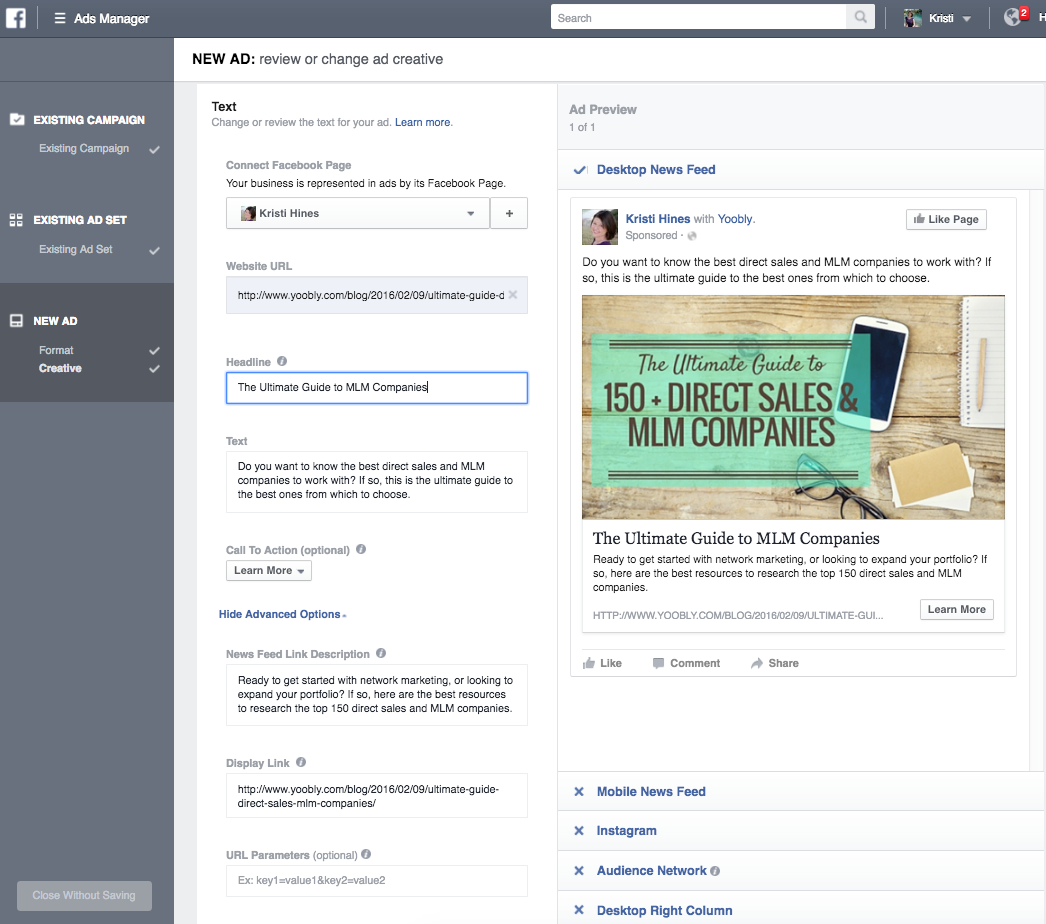Viewport: 1046px width, 924px height.
Task: Click the Existing Ad Set grid icon
Action: 17,219
